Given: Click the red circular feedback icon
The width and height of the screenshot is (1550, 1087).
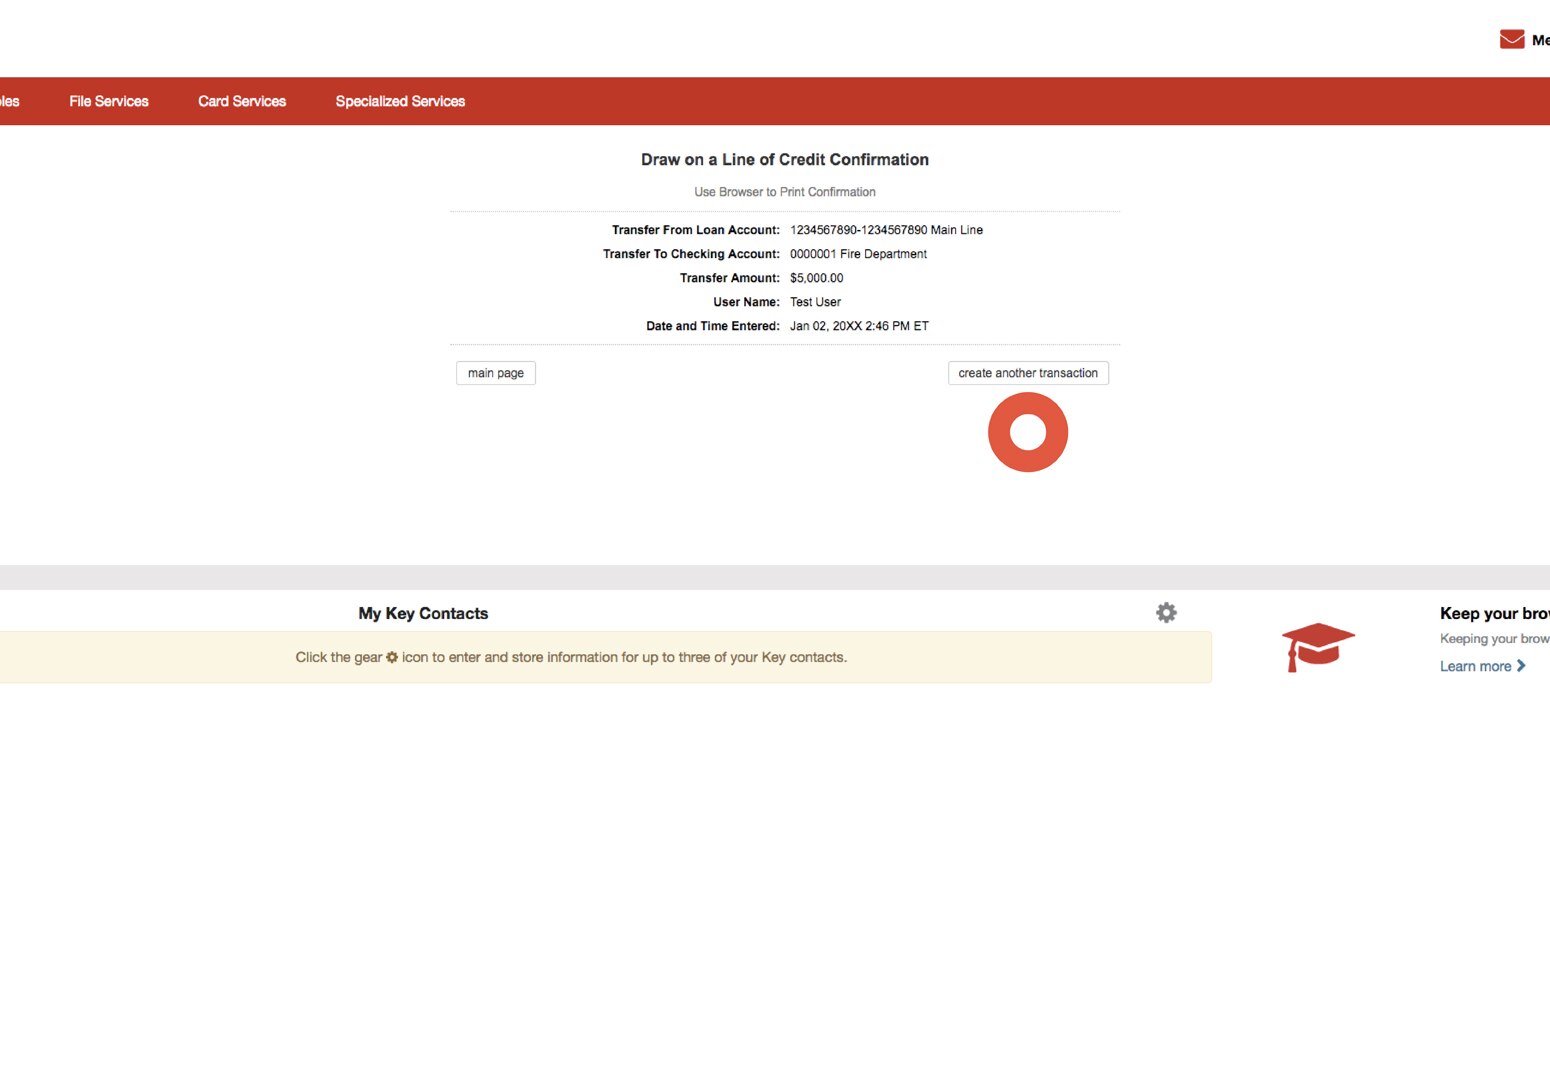Looking at the screenshot, I should click(x=1028, y=432).
